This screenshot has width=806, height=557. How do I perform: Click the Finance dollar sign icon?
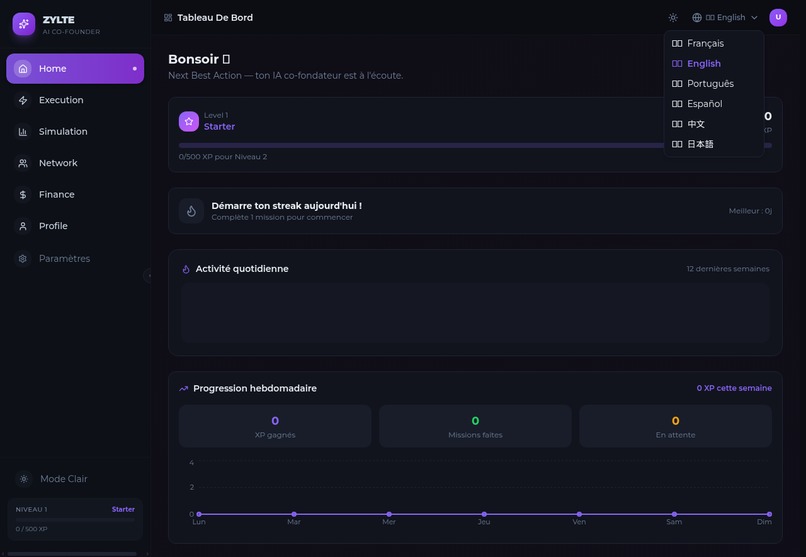click(23, 194)
